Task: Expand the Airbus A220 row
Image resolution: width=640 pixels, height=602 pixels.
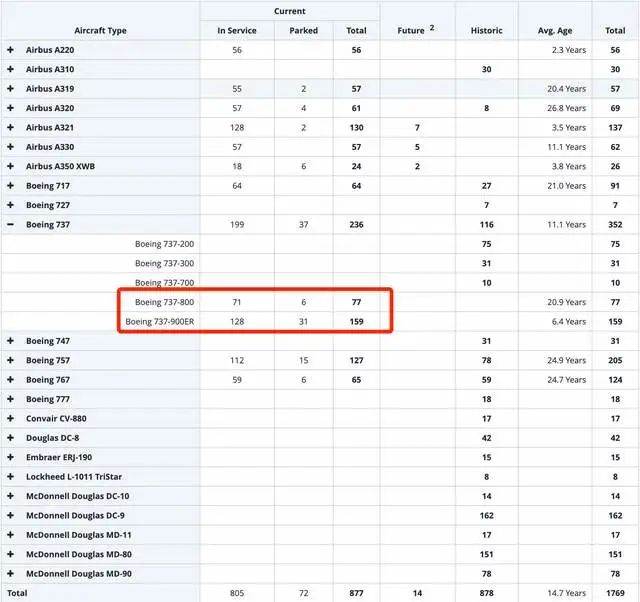Action: [11, 50]
